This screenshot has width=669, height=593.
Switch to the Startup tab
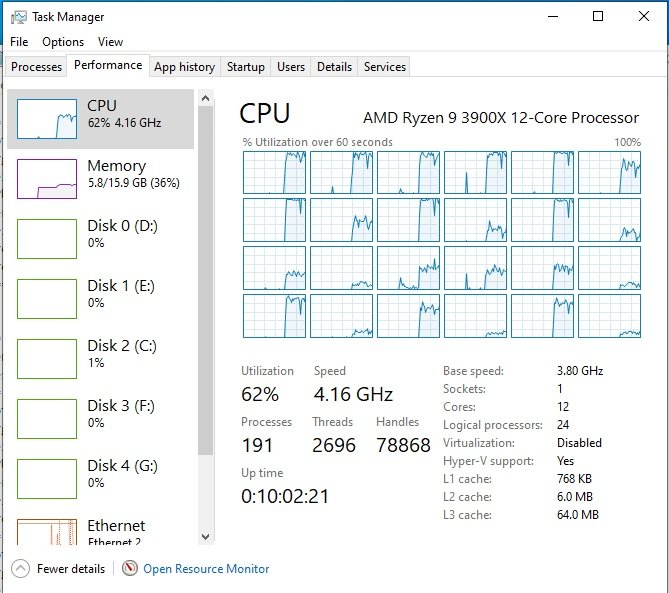pos(246,67)
